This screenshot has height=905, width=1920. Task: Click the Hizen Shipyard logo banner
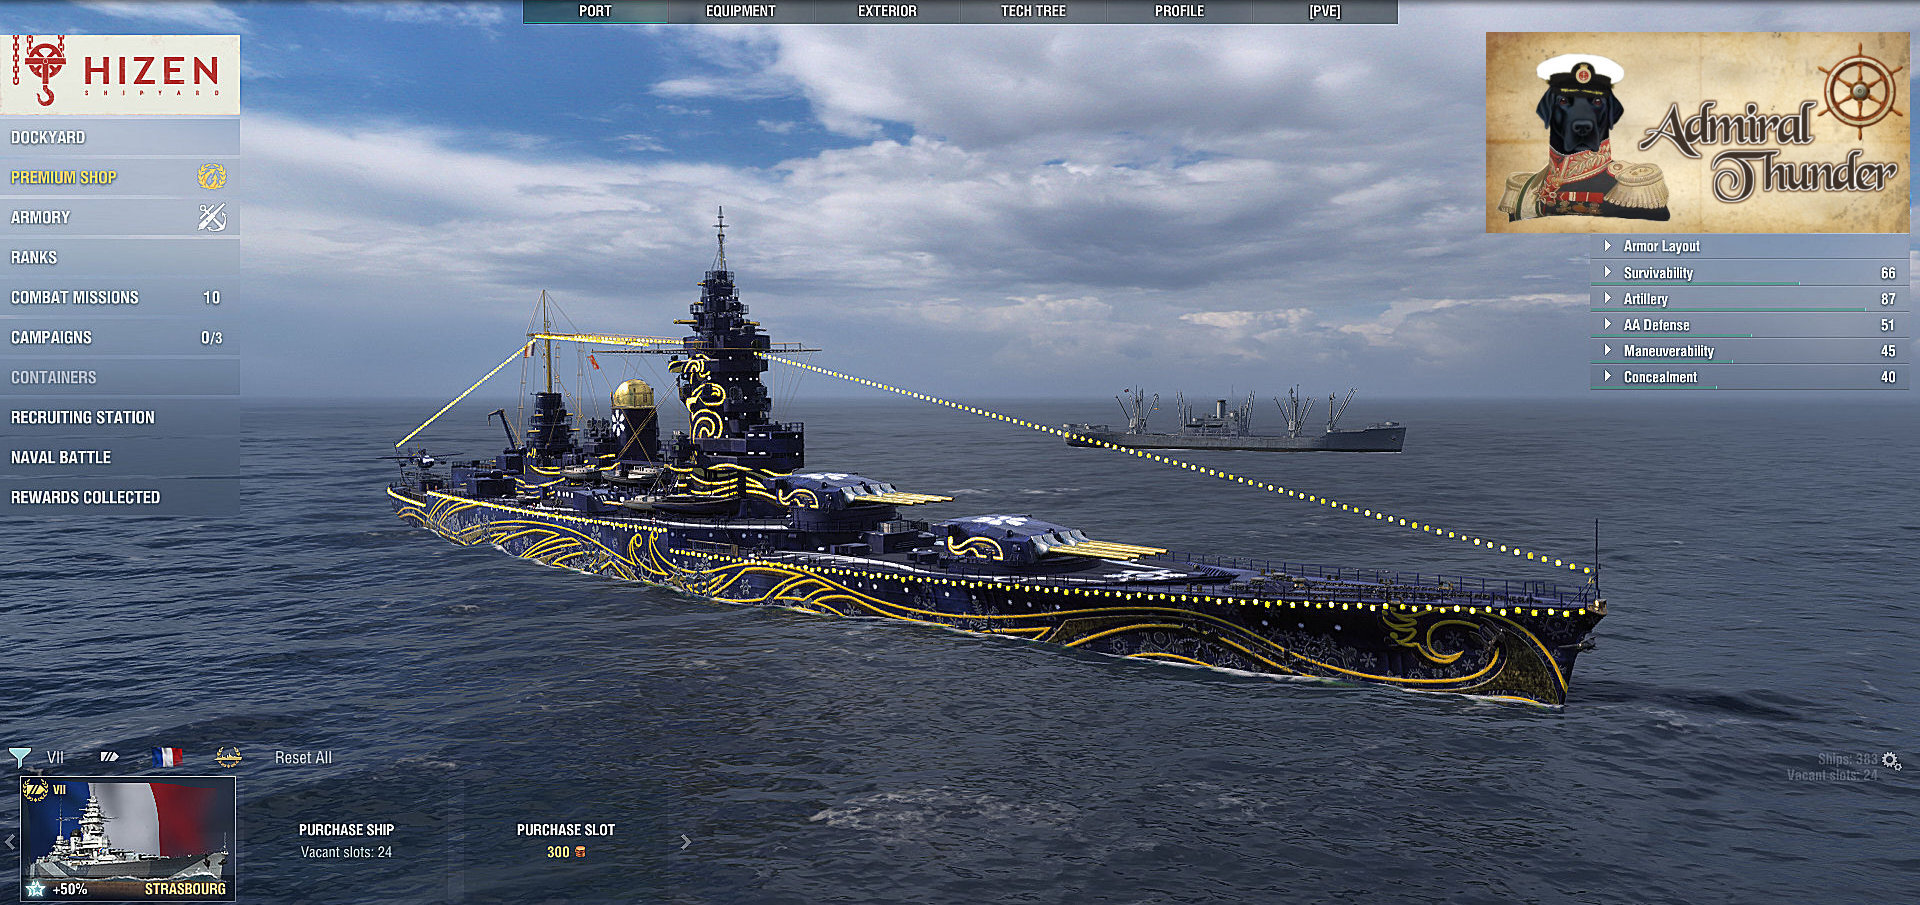pos(120,74)
